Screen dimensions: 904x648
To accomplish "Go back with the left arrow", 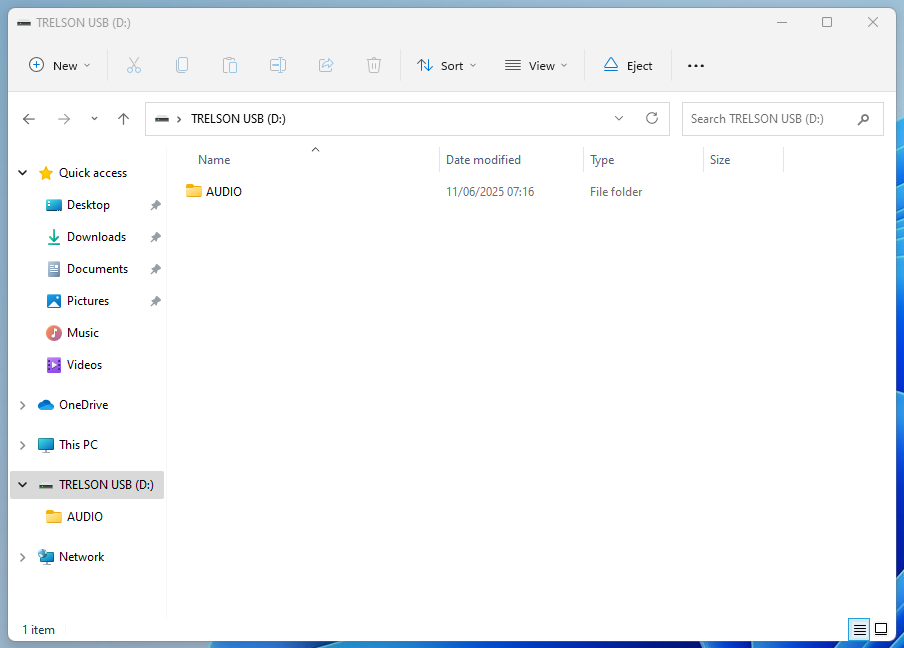I will click(29, 119).
